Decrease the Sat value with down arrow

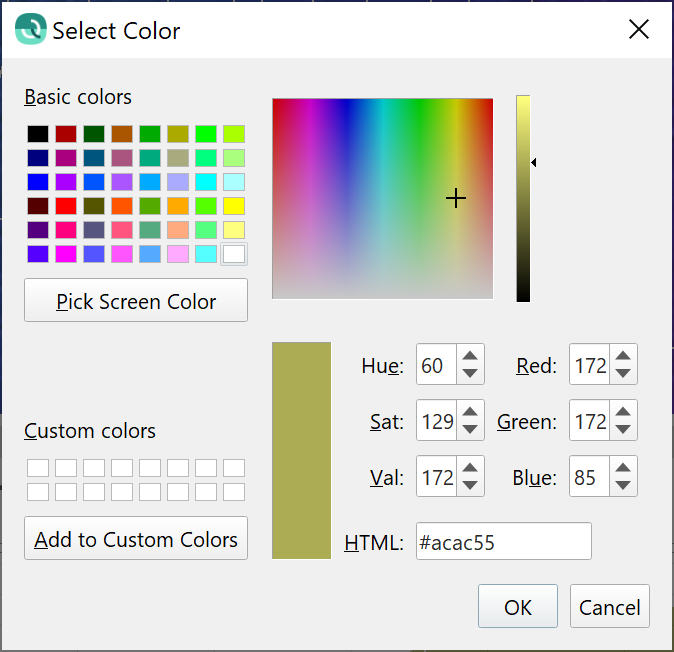pos(470,430)
